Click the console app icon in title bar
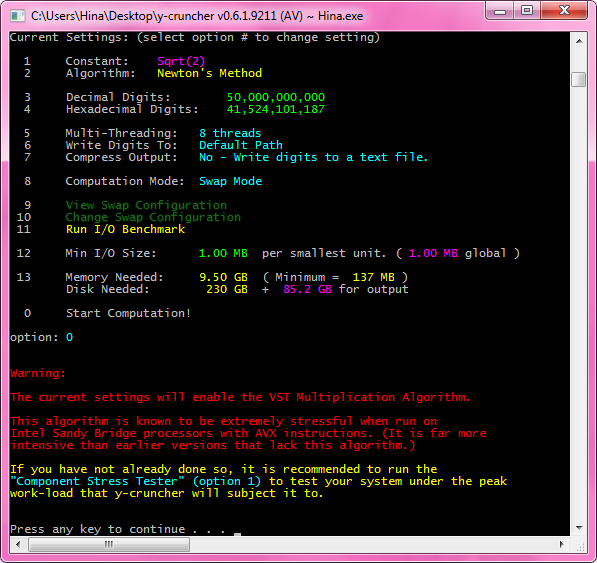Screen dimensions: 597x563 (17, 16)
